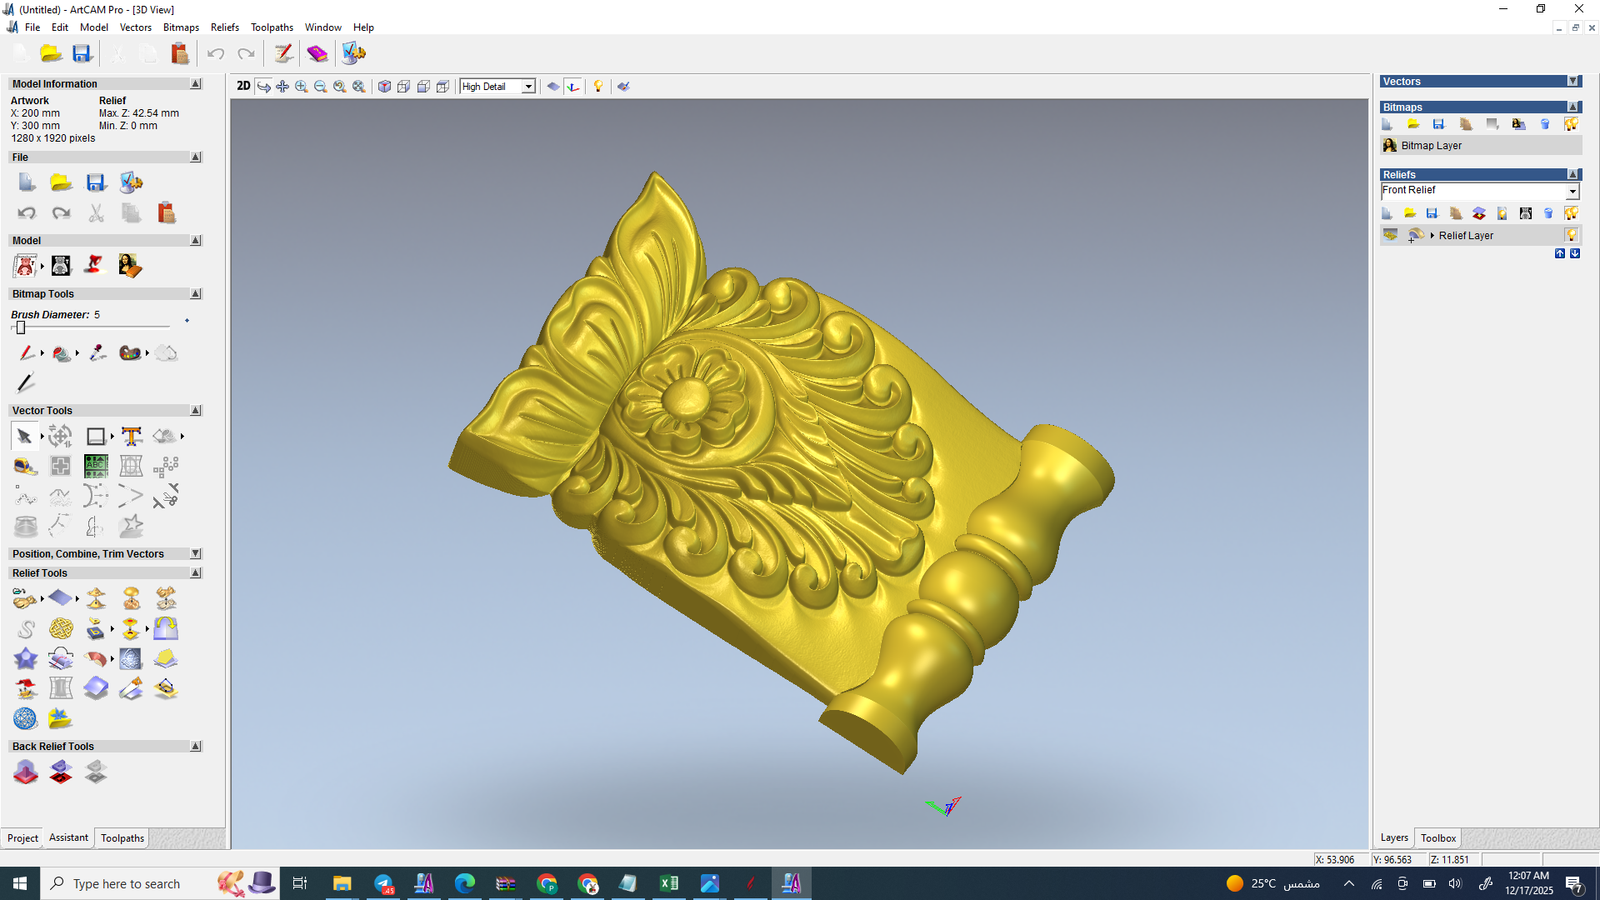Adjust the Brush Diameter slider handle
The width and height of the screenshot is (1600, 900).
pos(20,328)
